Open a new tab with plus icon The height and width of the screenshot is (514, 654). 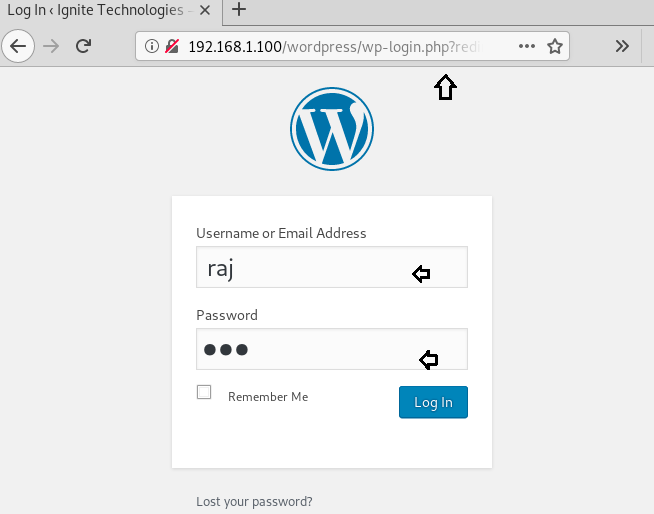click(x=239, y=11)
